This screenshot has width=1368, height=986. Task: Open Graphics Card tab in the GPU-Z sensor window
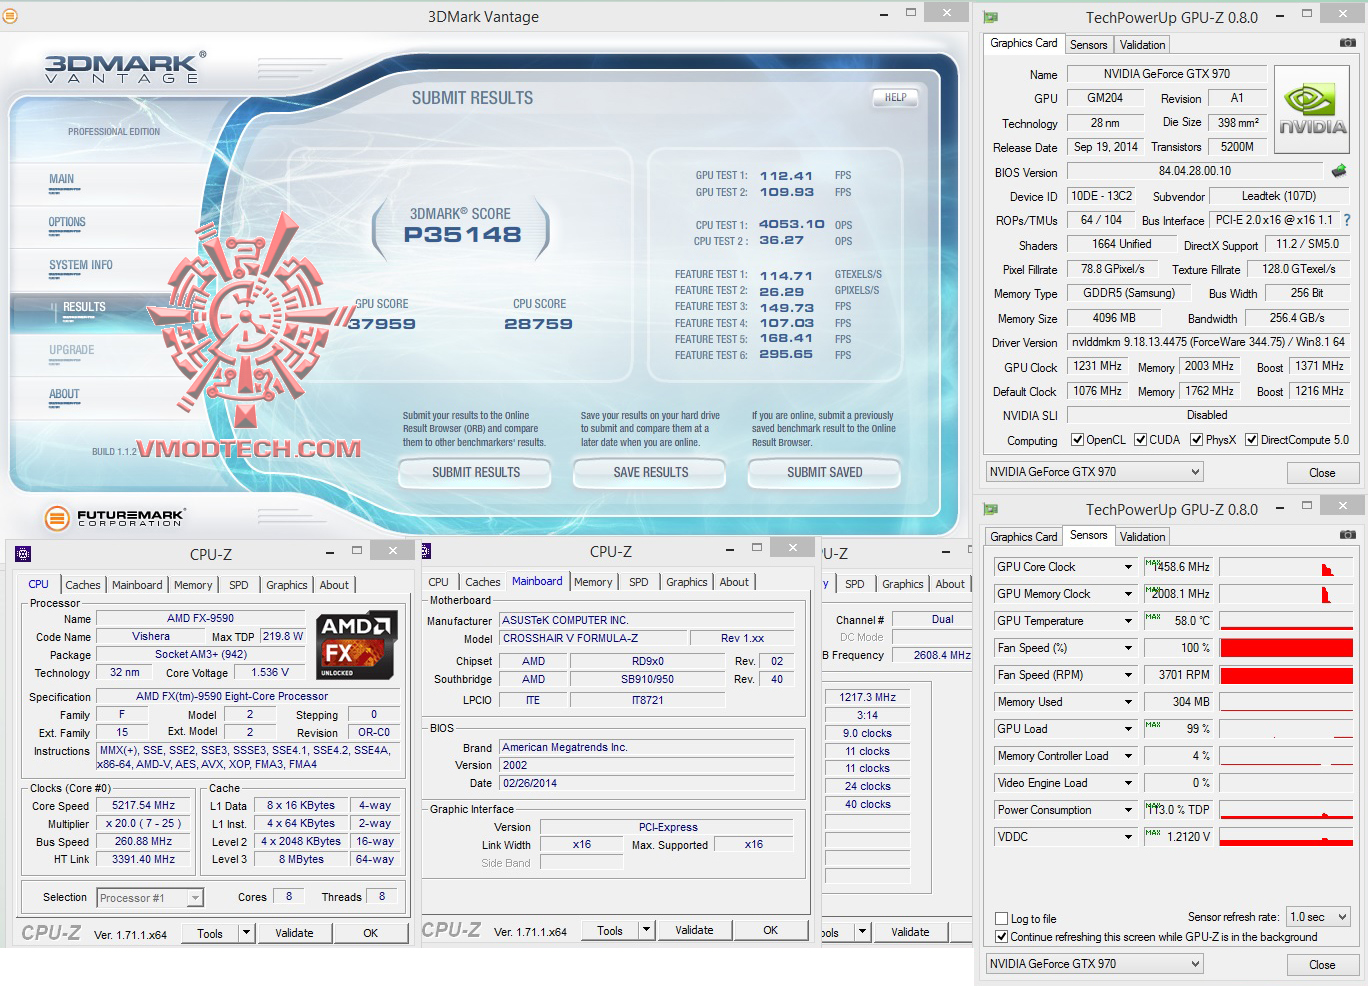(1023, 537)
